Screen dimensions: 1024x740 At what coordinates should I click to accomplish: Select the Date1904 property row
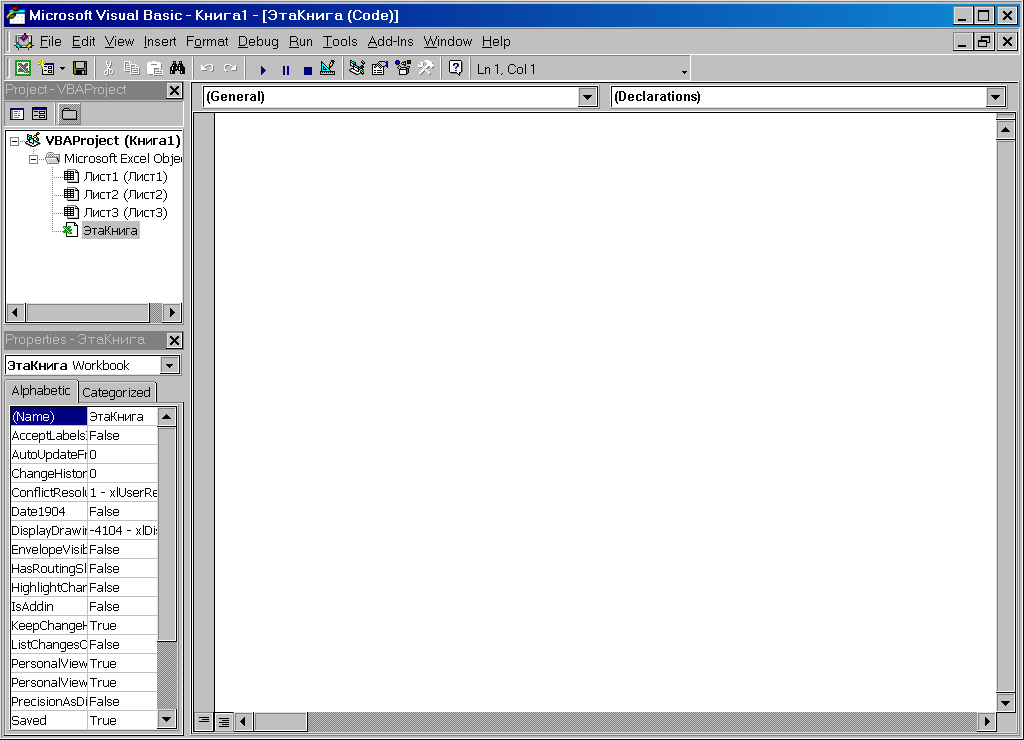point(84,511)
